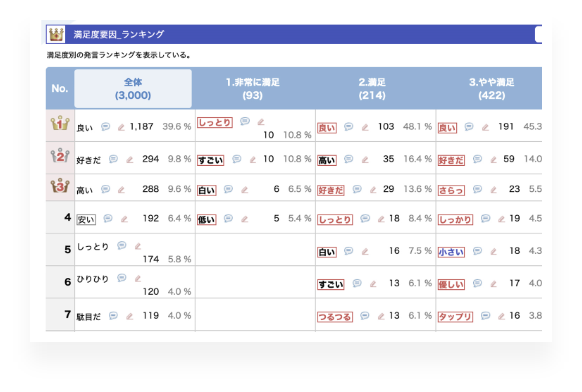Viewport: 582px width, 392px height.
Task: Click comment bubble next to 高い in 2.満足 column
Action: pyautogui.click(x=349, y=159)
